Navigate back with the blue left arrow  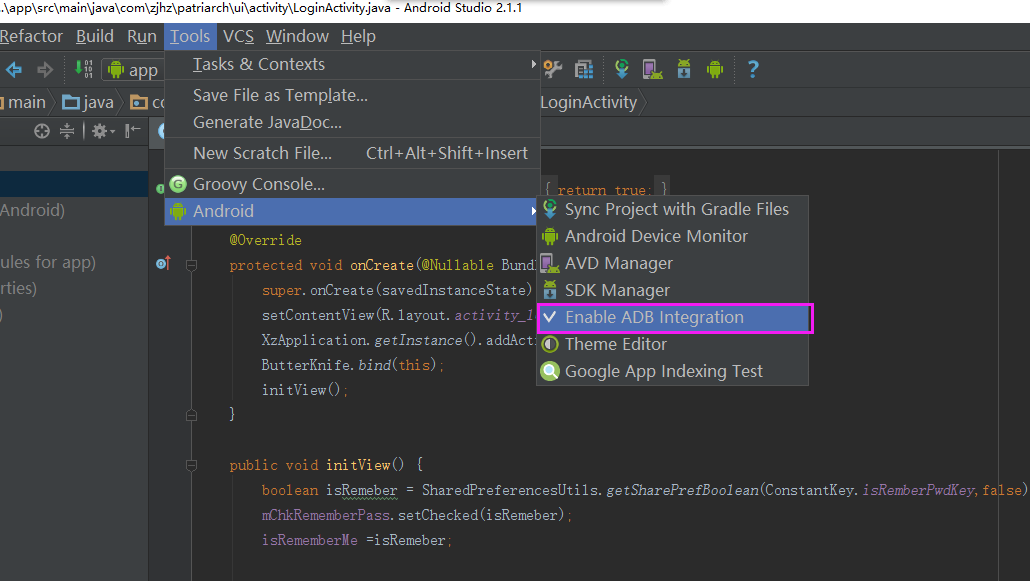point(14,69)
